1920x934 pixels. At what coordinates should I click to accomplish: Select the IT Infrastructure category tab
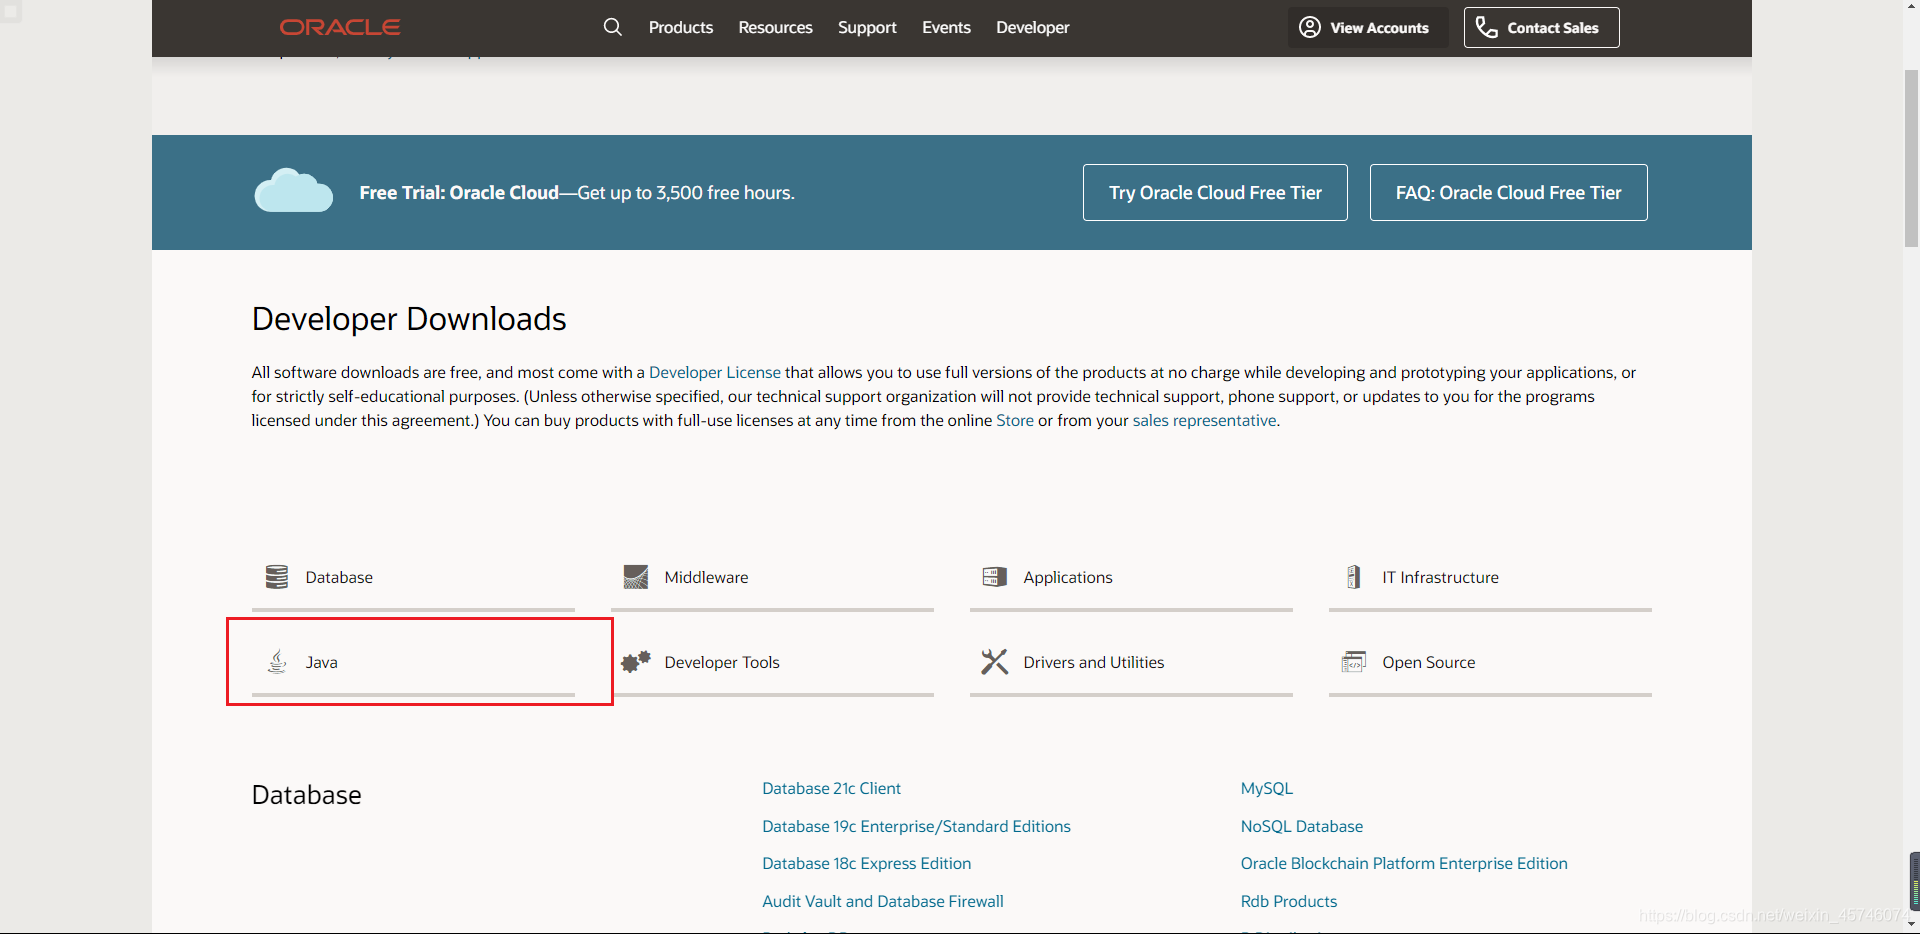pyautogui.click(x=1490, y=578)
